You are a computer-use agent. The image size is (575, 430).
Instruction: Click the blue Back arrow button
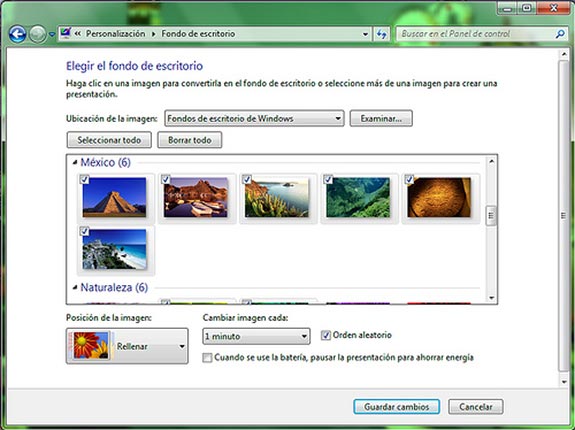coord(18,34)
